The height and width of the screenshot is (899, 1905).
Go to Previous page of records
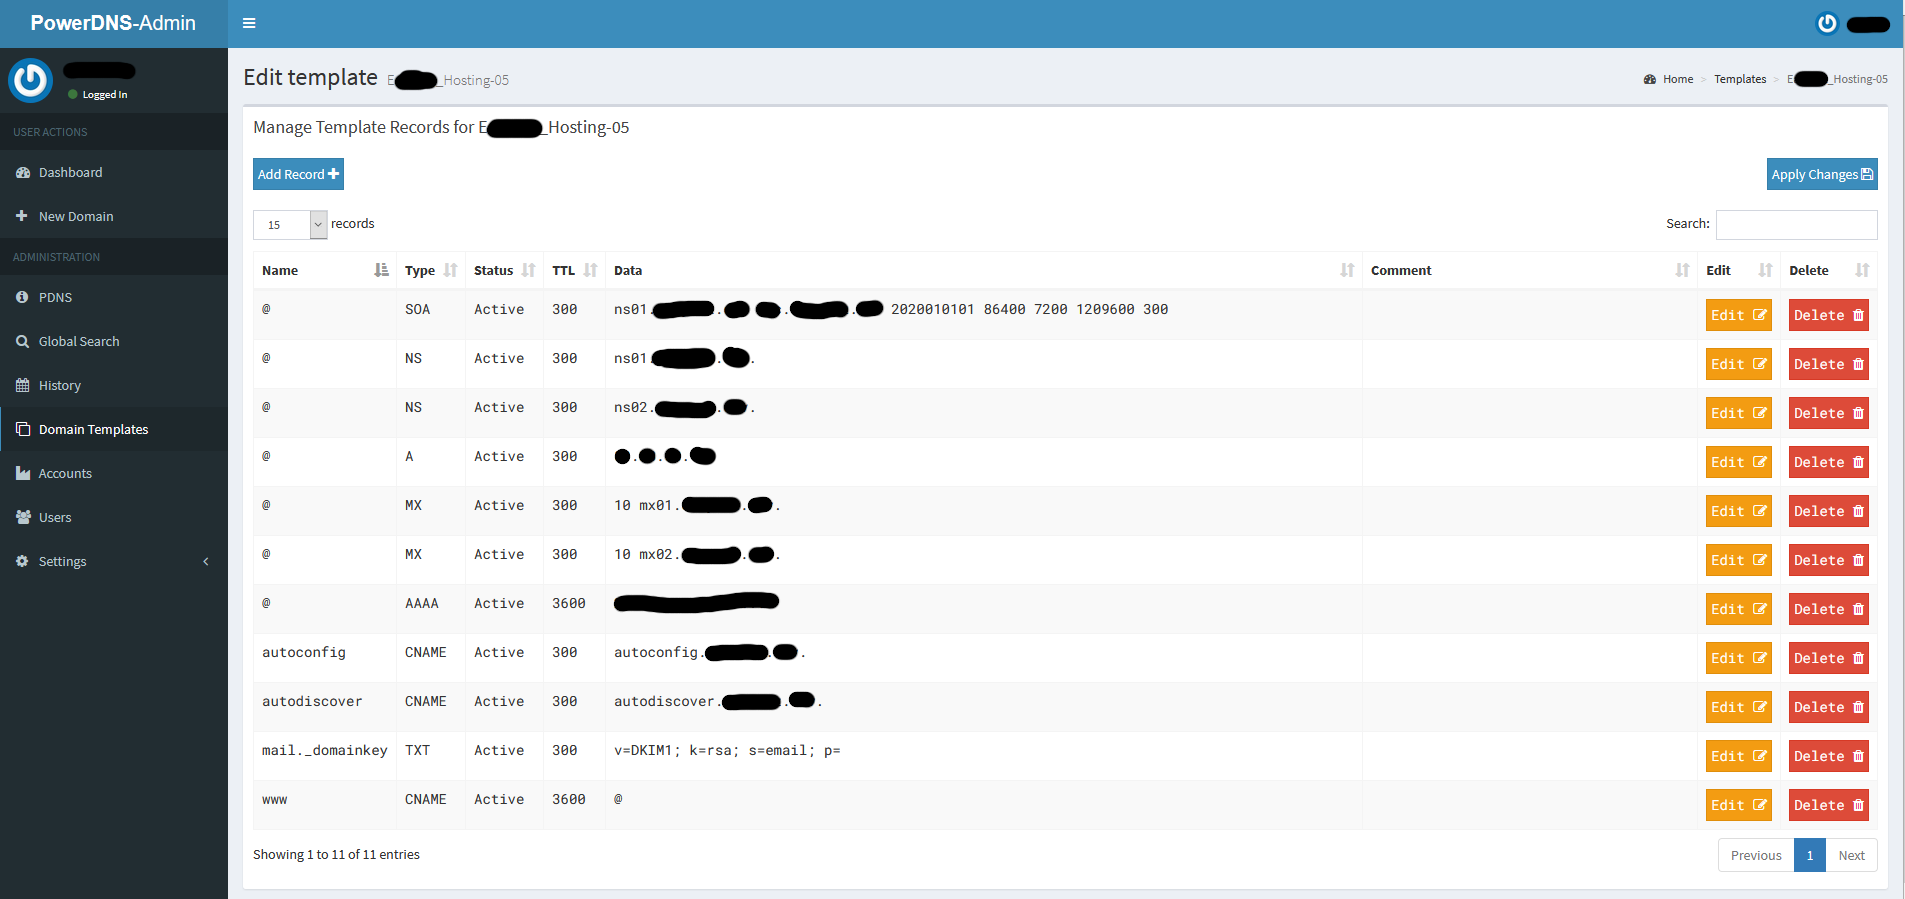pyautogui.click(x=1756, y=855)
